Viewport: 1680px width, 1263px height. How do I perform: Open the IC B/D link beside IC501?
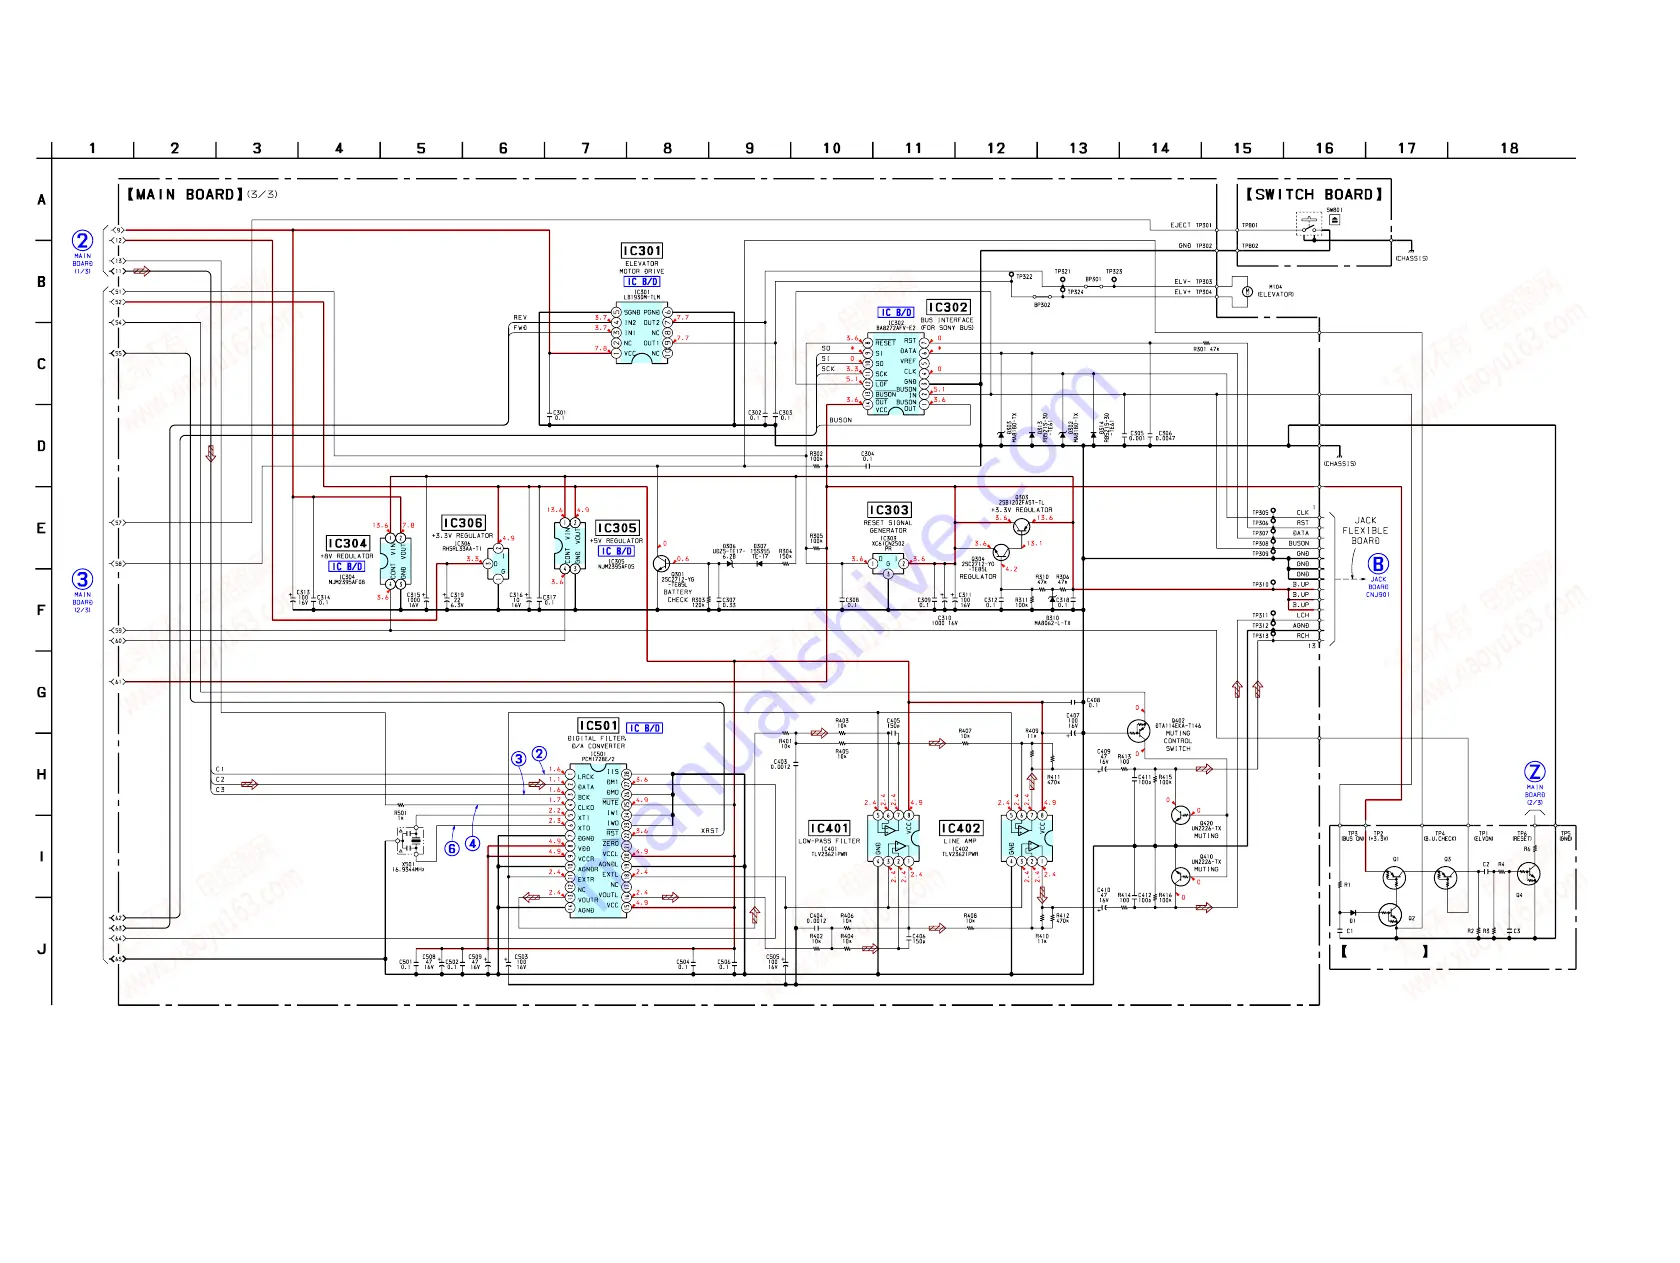coord(645,728)
